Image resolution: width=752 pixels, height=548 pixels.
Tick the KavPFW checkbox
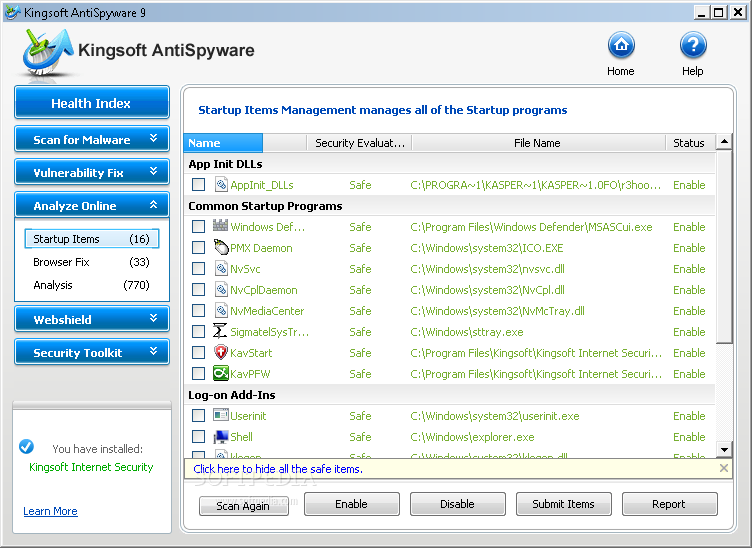pyautogui.click(x=198, y=373)
